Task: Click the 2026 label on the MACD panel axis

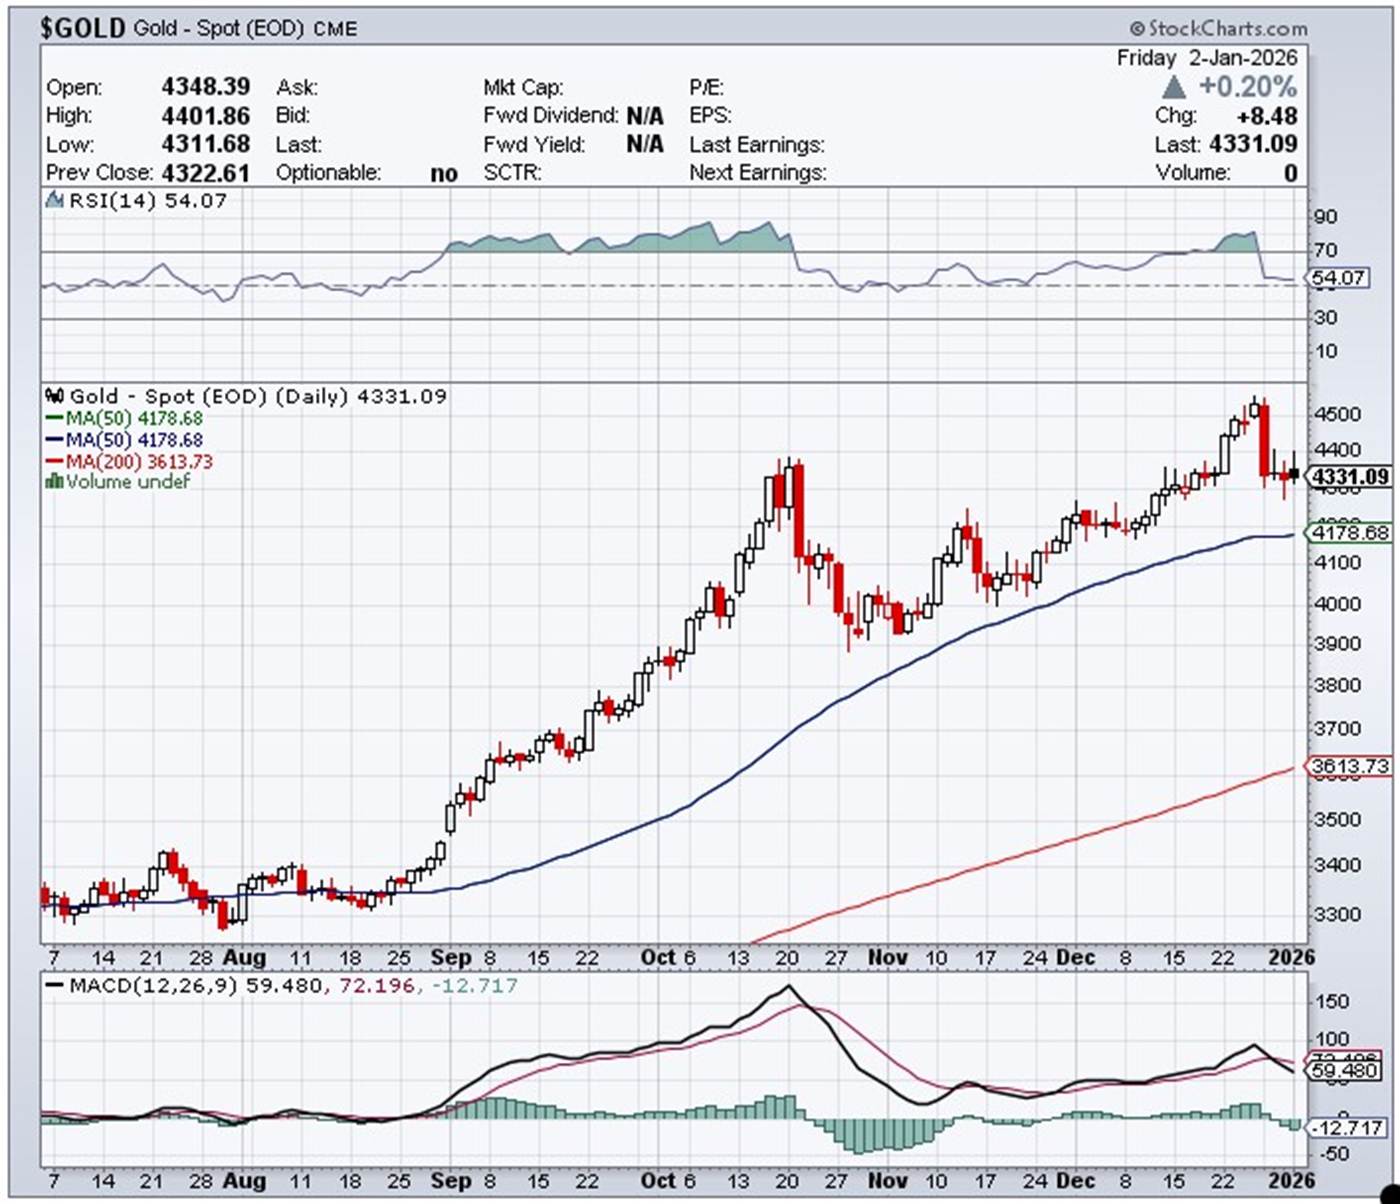Action: (x=1290, y=1181)
